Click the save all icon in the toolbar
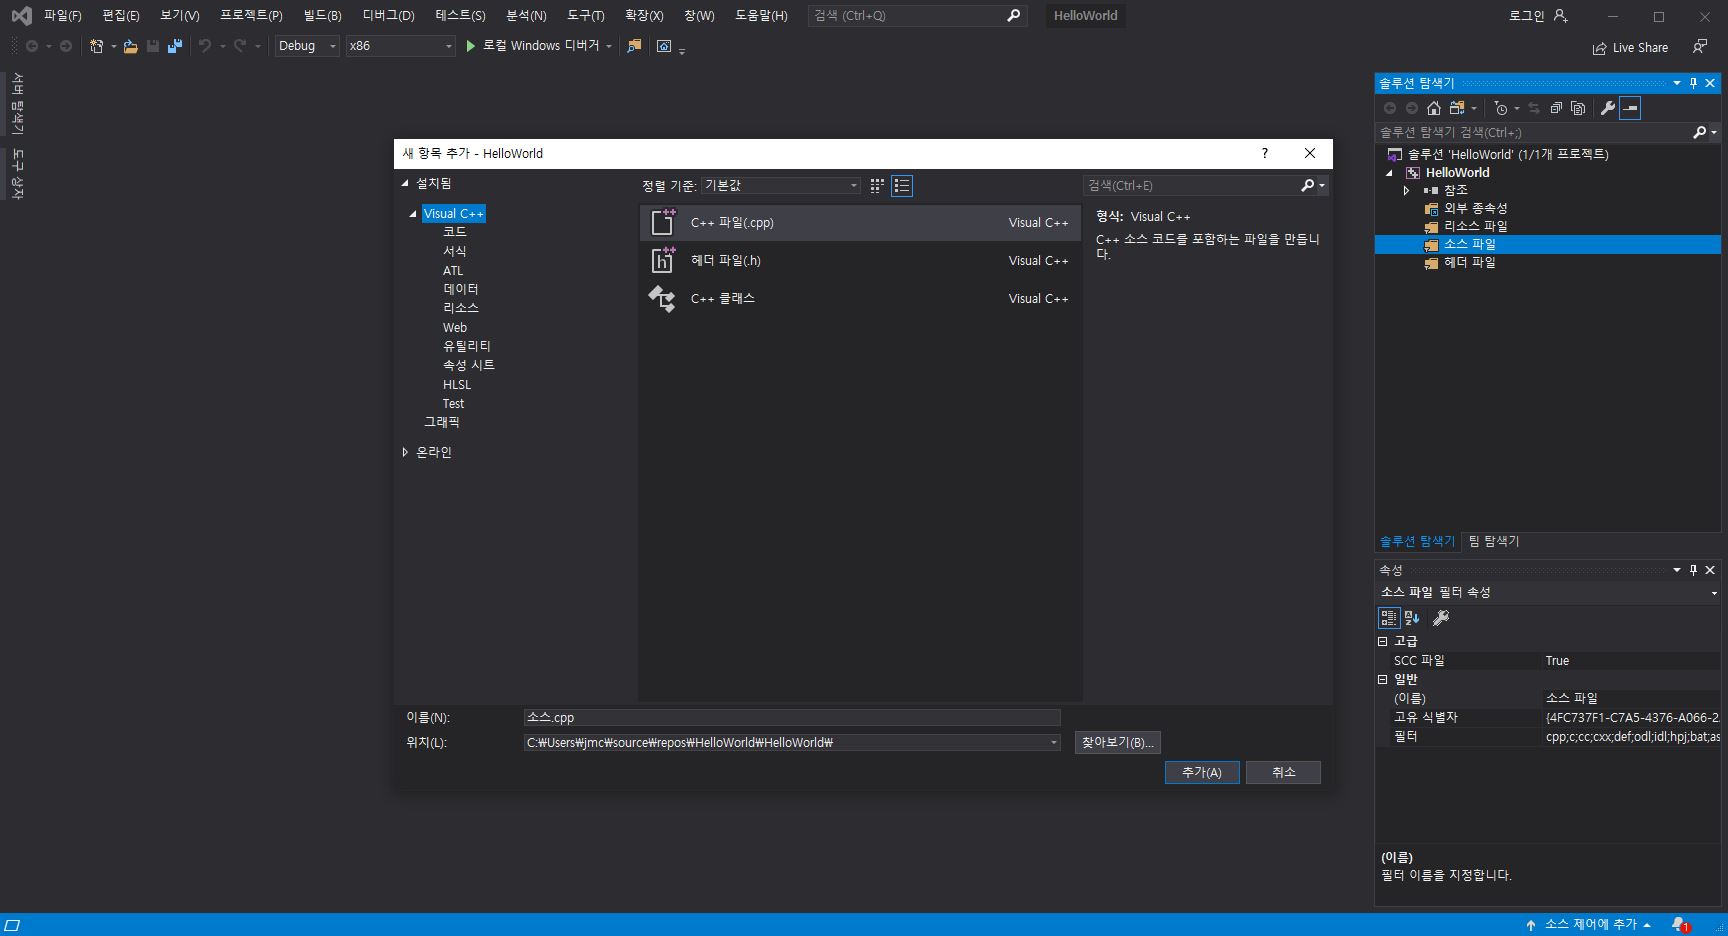The width and height of the screenshot is (1728, 936). [x=175, y=46]
